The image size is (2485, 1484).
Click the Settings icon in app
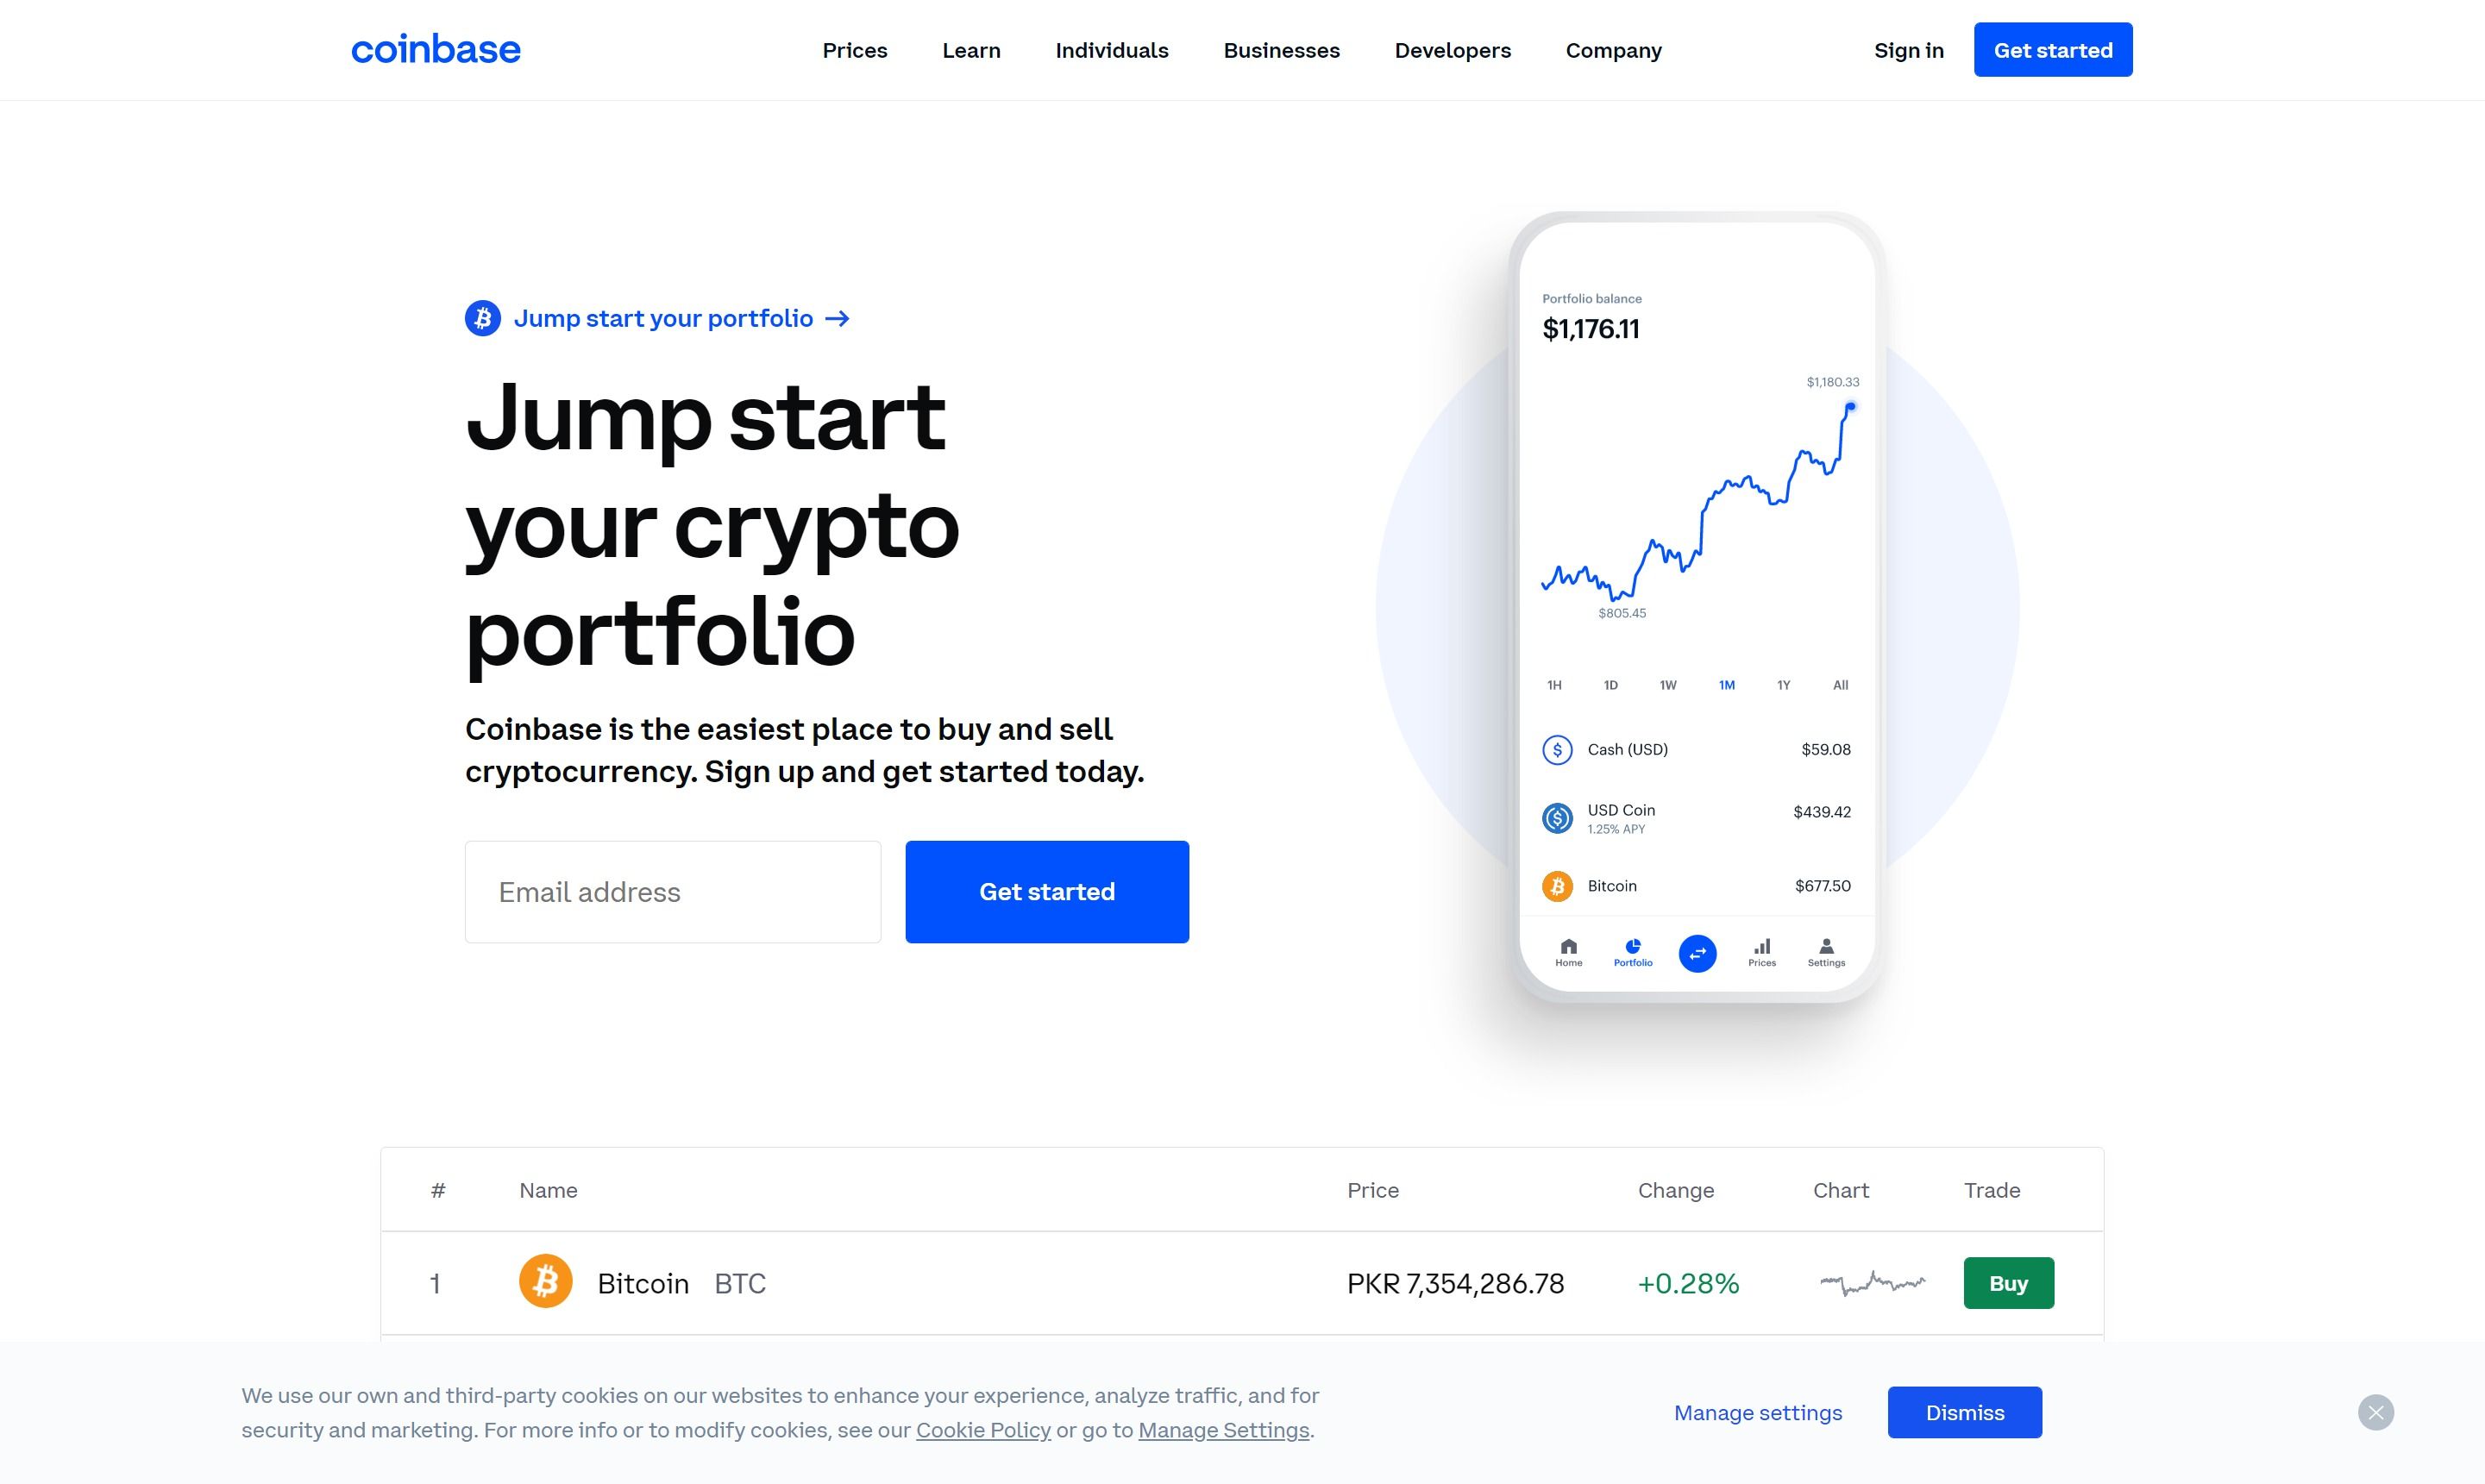point(1824,950)
